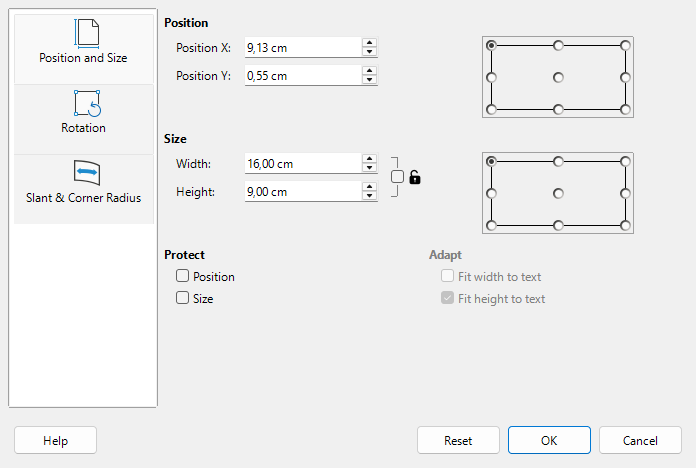Select bottom-left base point in Size grid
The height and width of the screenshot is (468, 696).
click(491, 225)
